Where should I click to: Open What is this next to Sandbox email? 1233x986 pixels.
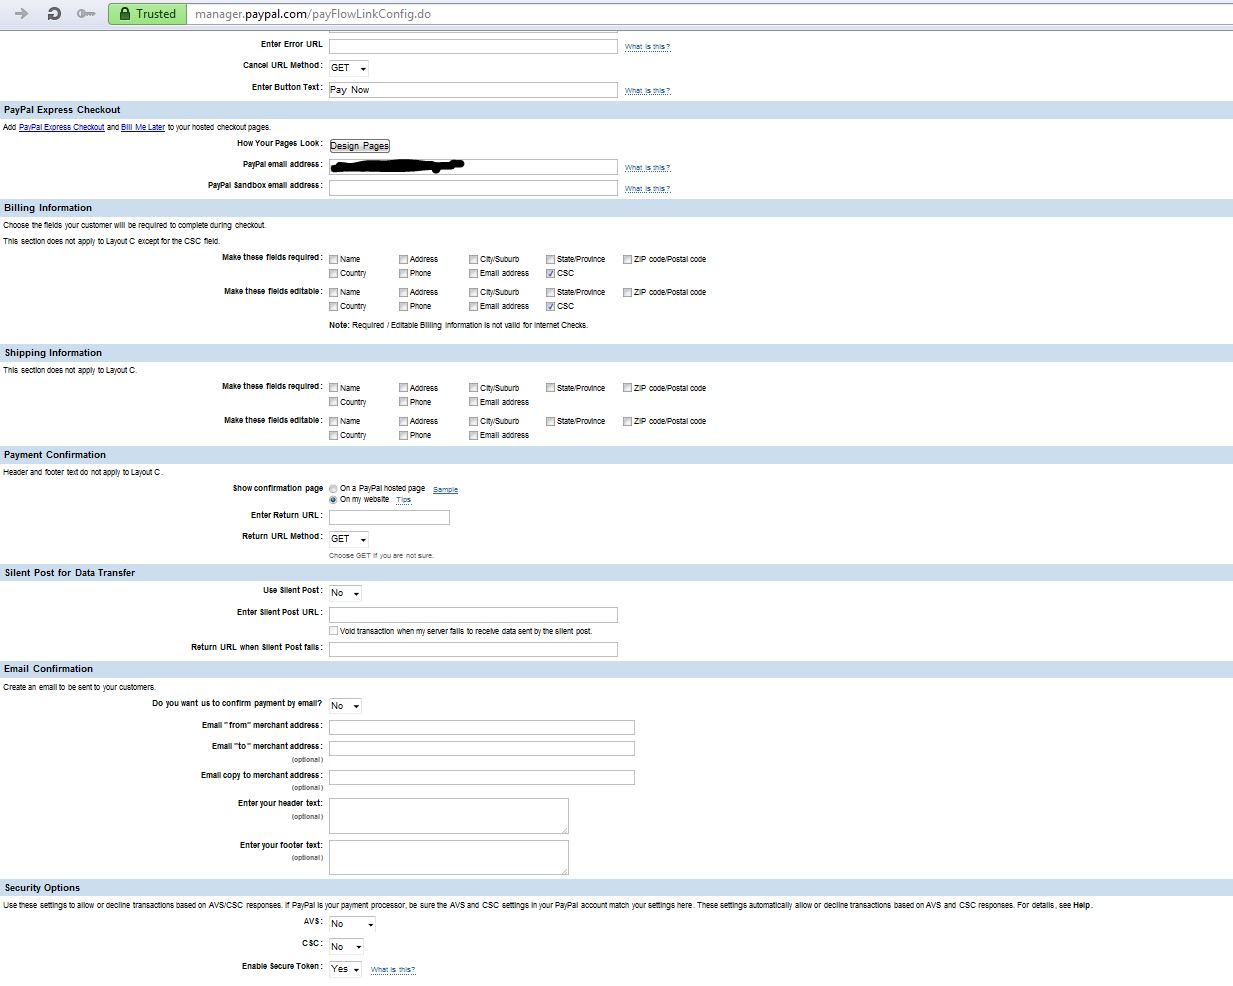point(647,189)
